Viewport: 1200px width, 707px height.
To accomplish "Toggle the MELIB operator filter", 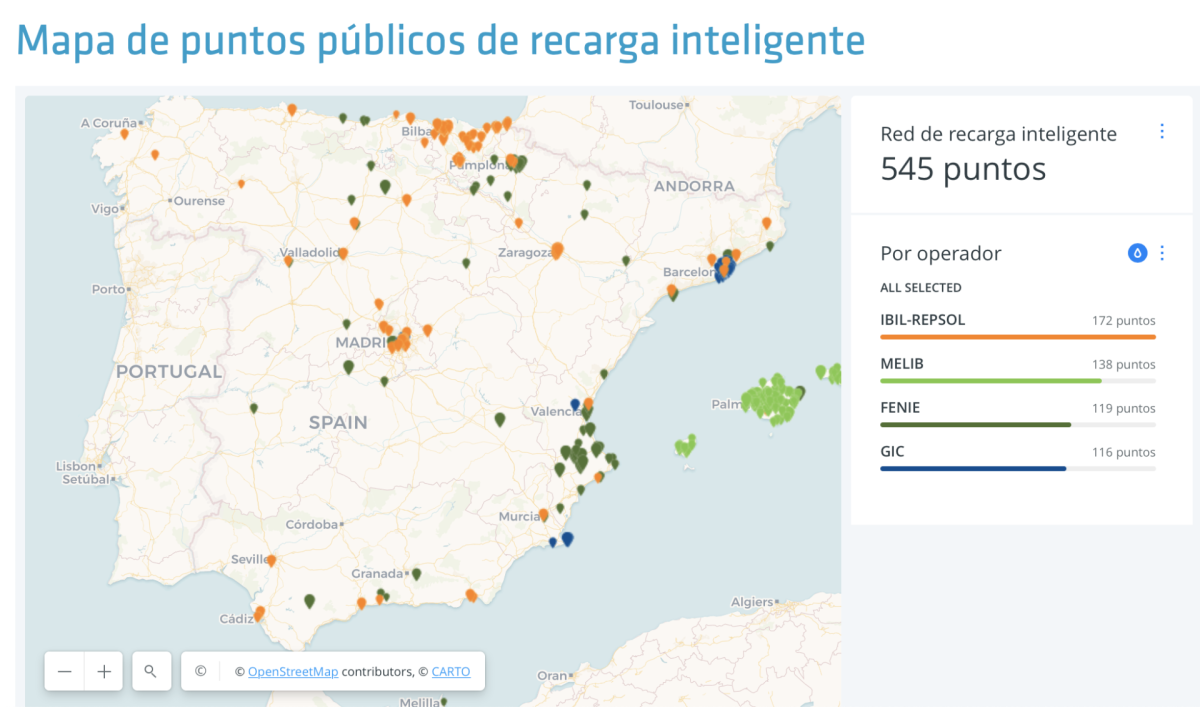I will coord(902,363).
